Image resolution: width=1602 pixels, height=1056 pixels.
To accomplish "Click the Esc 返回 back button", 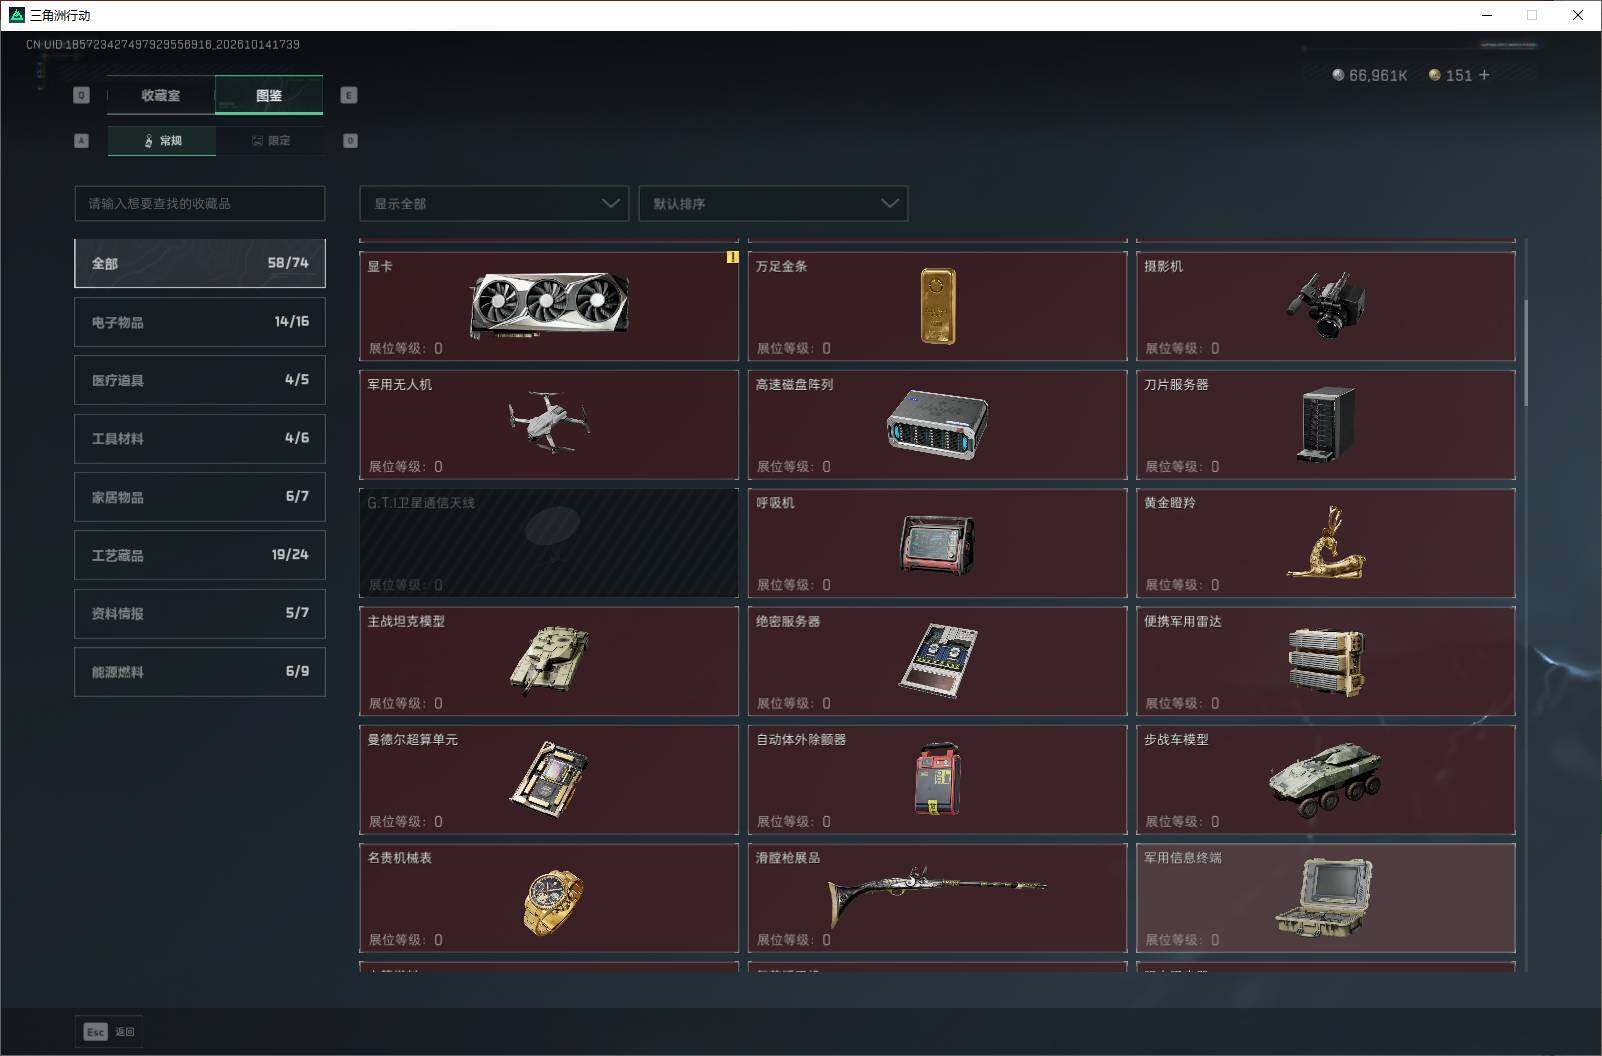I will (109, 1032).
